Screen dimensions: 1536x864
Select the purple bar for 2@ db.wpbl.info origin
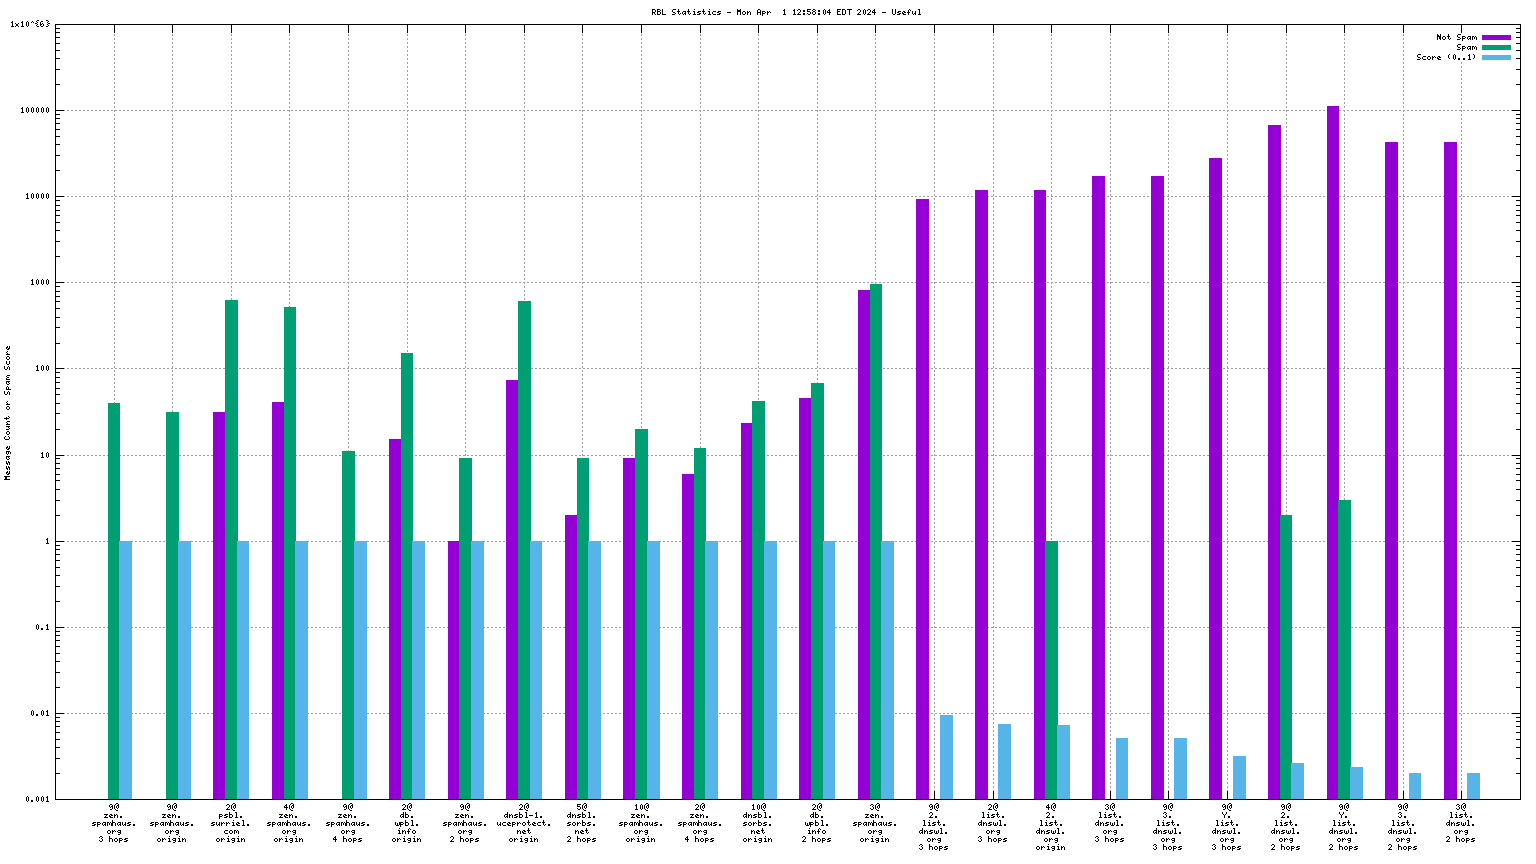pos(395,619)
